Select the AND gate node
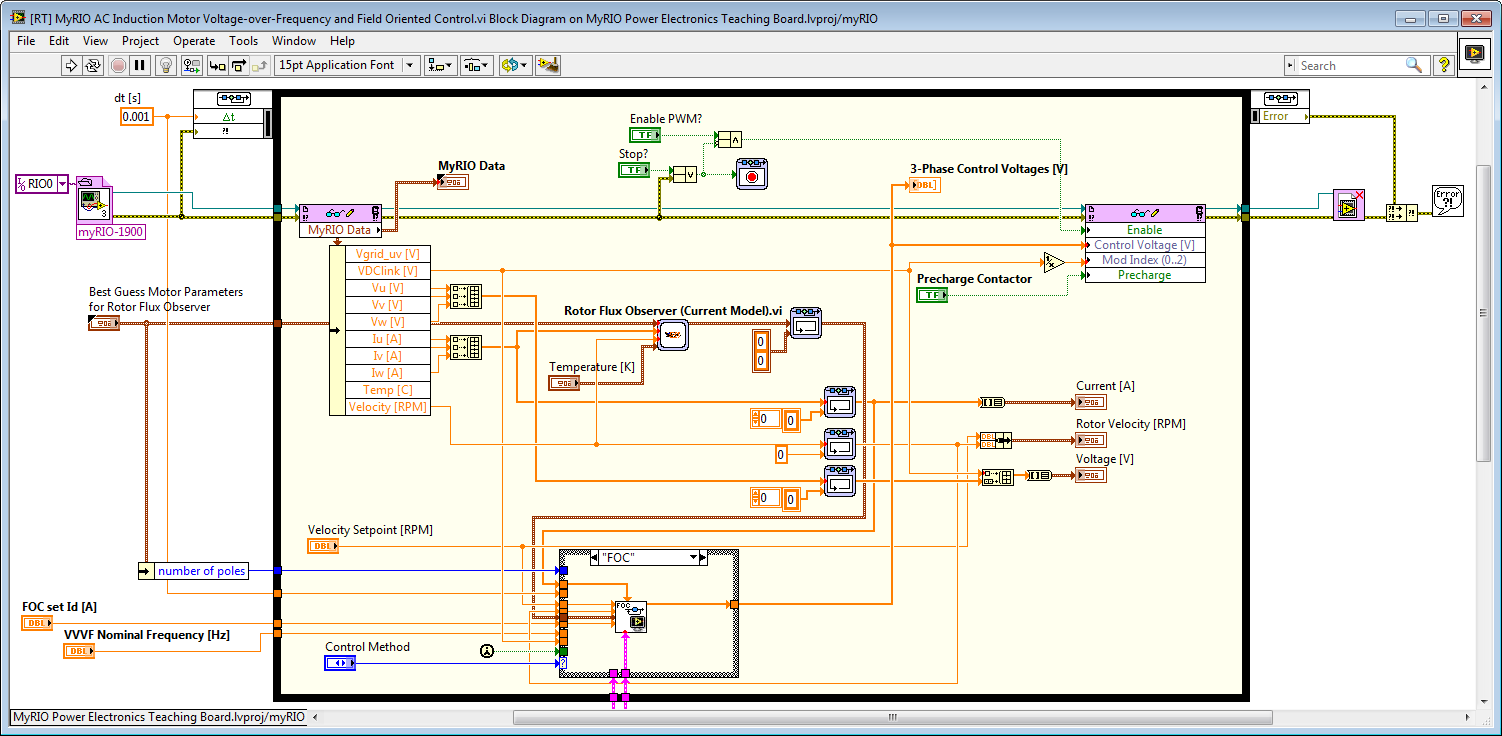1502x736 pixels. 728,139
